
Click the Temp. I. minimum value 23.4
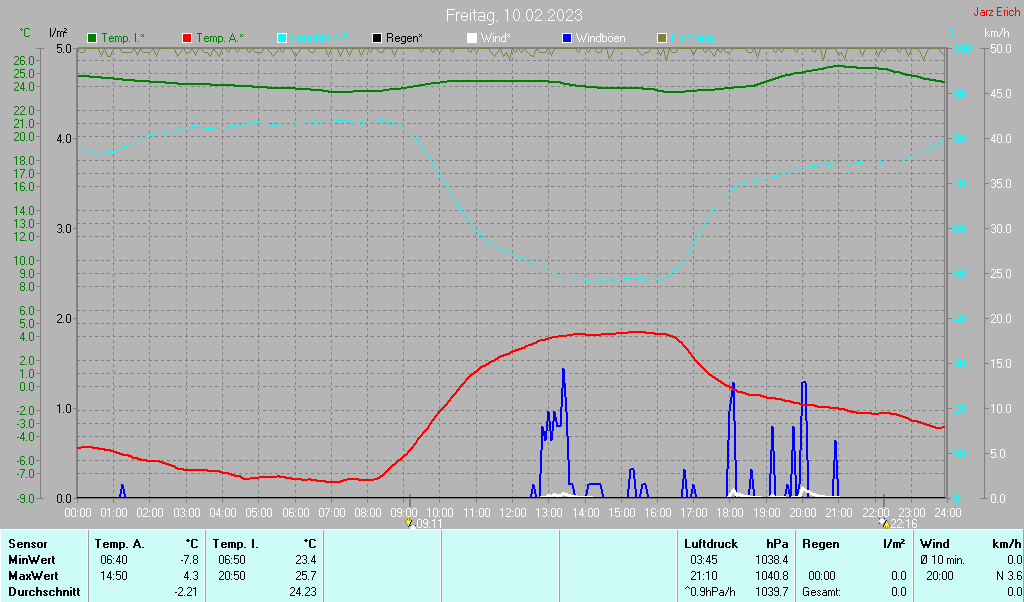pyautogui.click(x=306, y=560)
